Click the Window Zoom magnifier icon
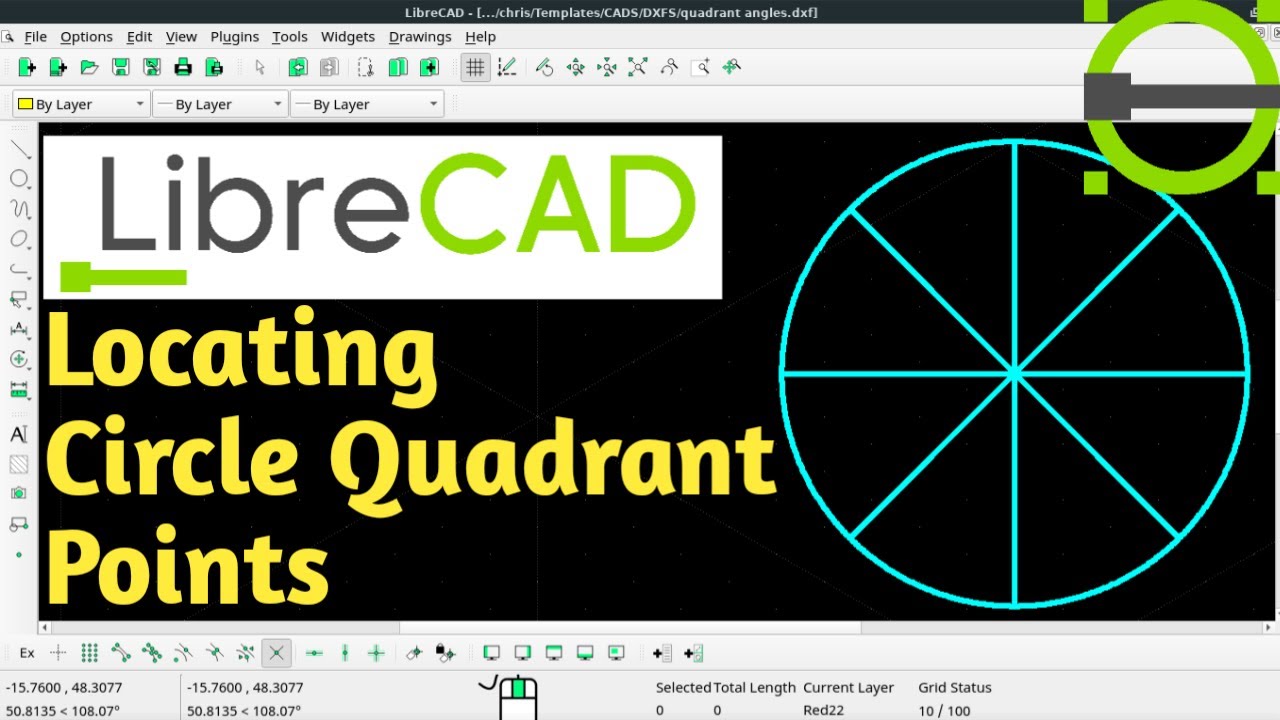Image resolution: width=1280 pixels, height=720 pixels. pos(700,68)
